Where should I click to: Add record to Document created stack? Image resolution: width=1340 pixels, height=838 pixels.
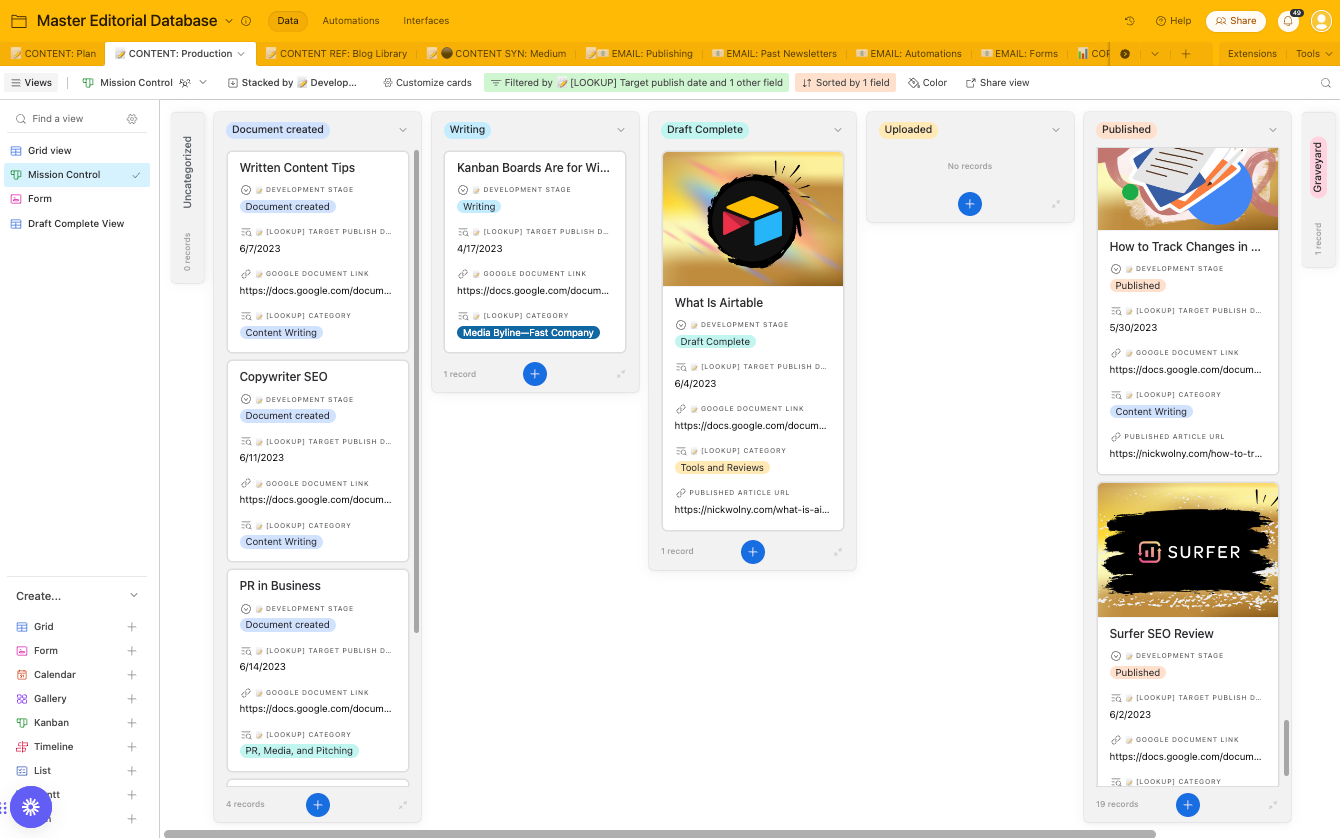point(318,804)
